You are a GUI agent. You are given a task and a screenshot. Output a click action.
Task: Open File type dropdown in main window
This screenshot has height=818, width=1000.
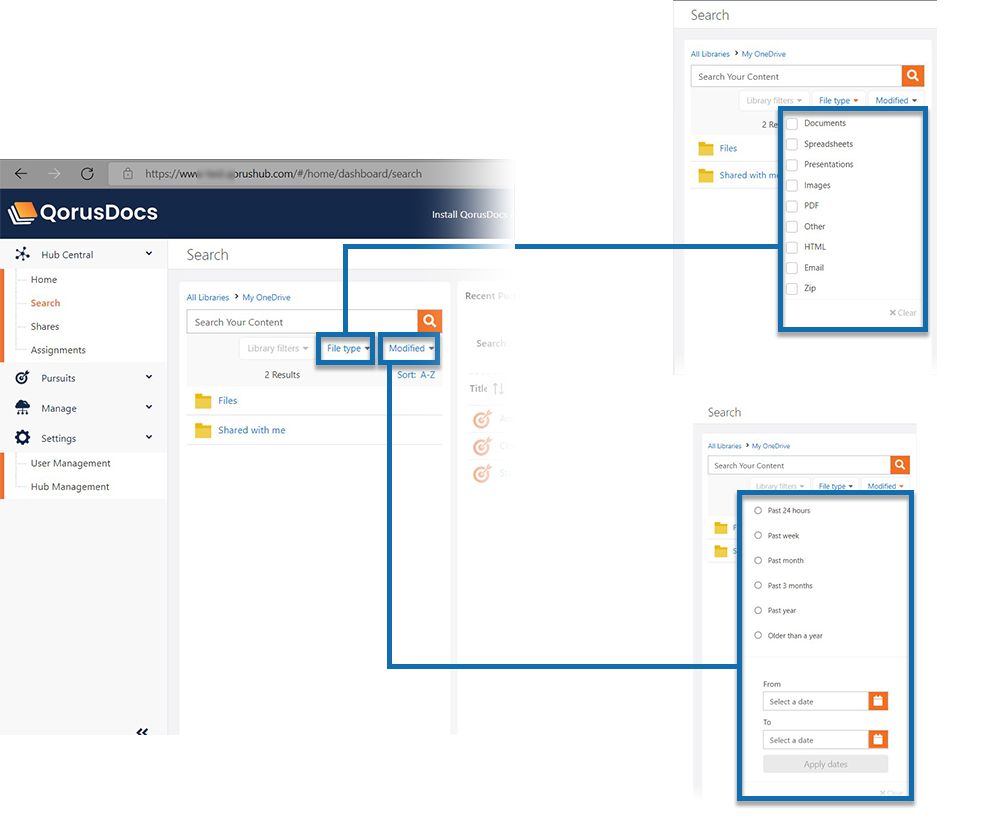(348, 348)
